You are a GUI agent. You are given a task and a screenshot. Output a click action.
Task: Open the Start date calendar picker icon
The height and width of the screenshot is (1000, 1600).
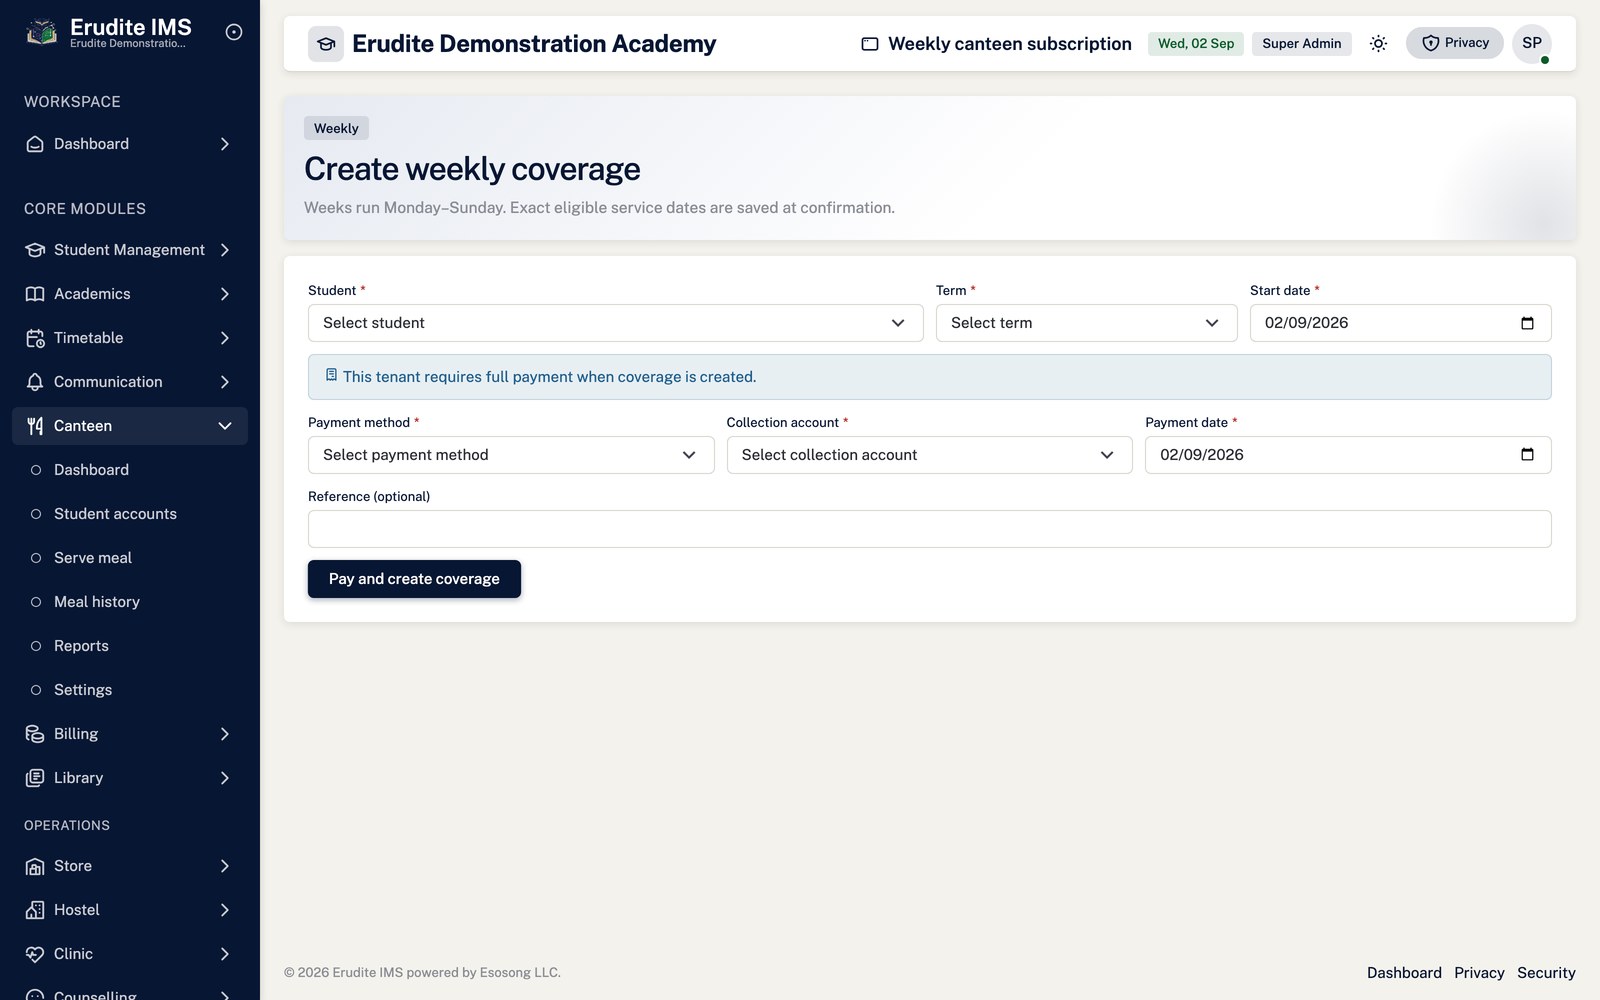click(x=1527, y=323)
